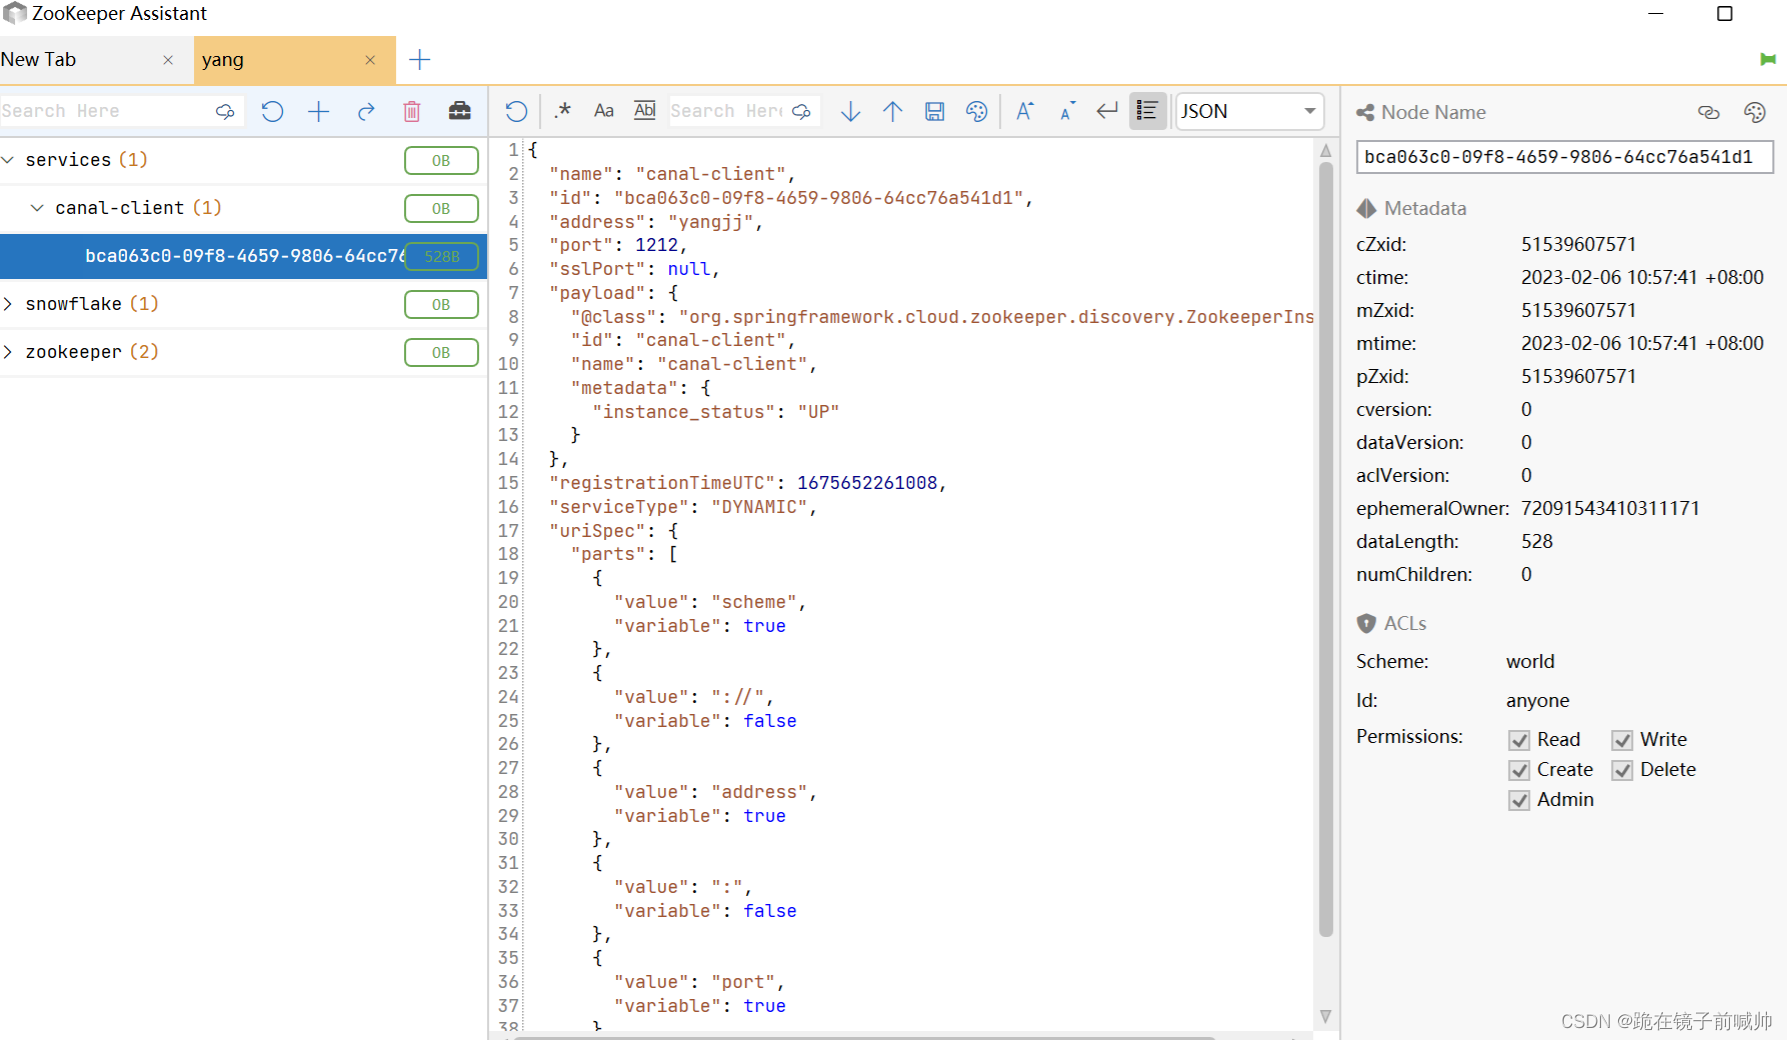Click the editor vertical scrollbar thumb
1787x1040 pixels.
tap(1326, 550)
